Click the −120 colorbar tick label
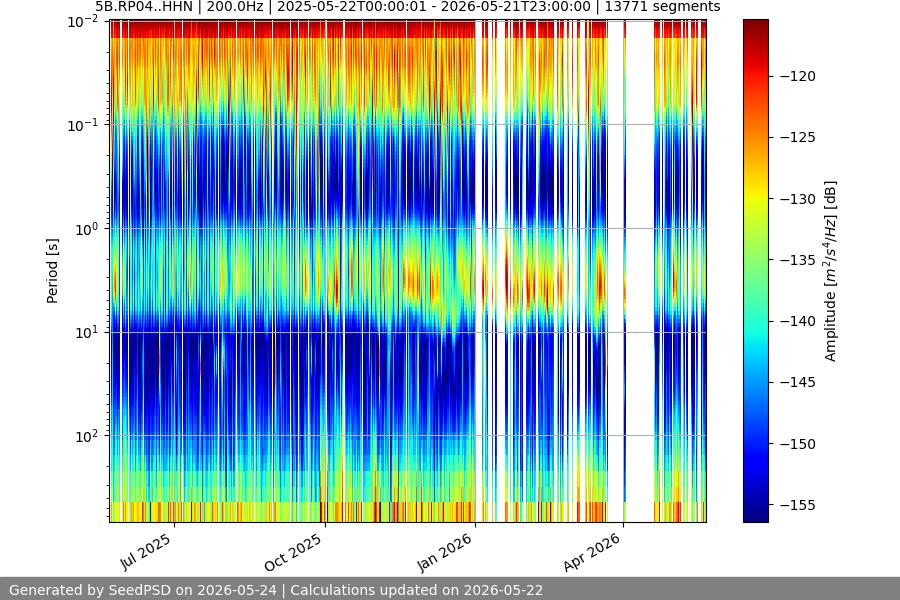The image size is (900, 600). click(x=798, y=76)
